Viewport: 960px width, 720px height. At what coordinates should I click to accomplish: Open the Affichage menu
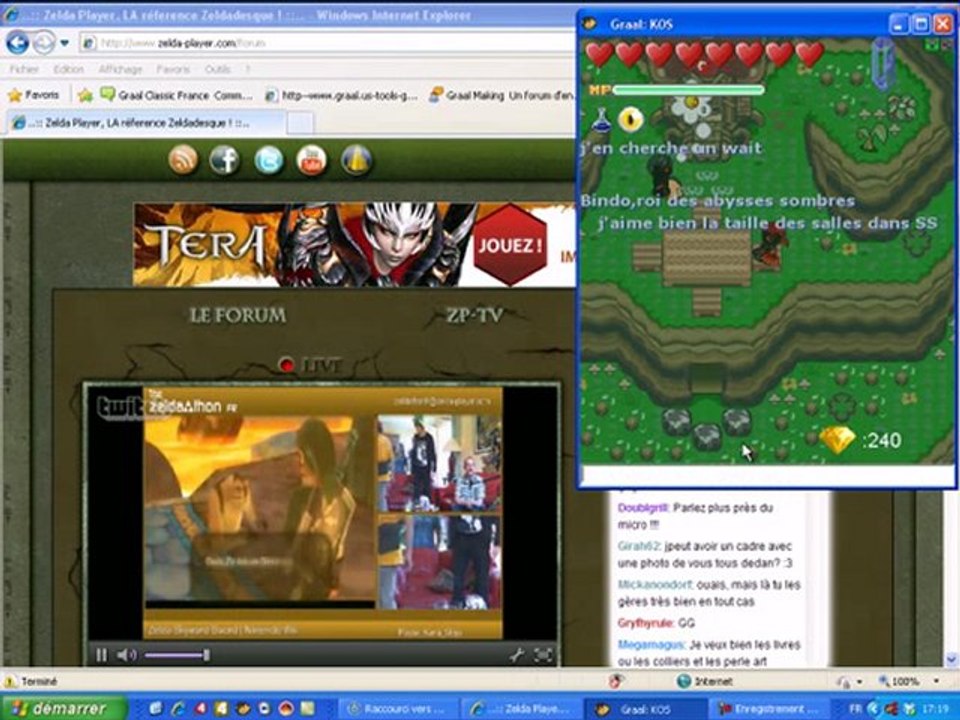pos(120,69)
